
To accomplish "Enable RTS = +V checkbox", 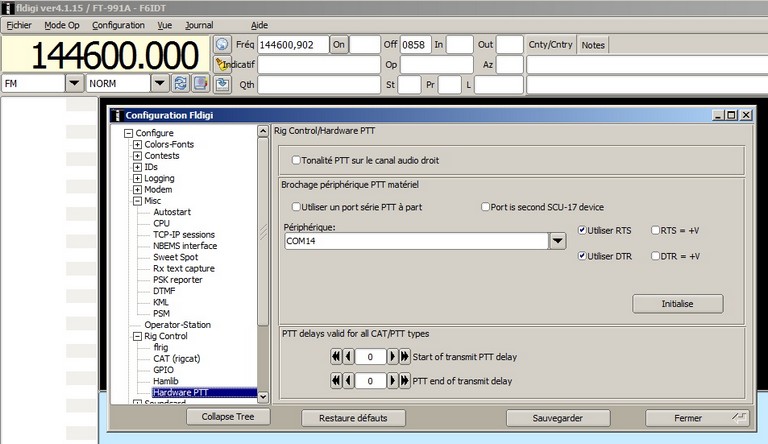I will pyautogui.click(x=655, y=230).
